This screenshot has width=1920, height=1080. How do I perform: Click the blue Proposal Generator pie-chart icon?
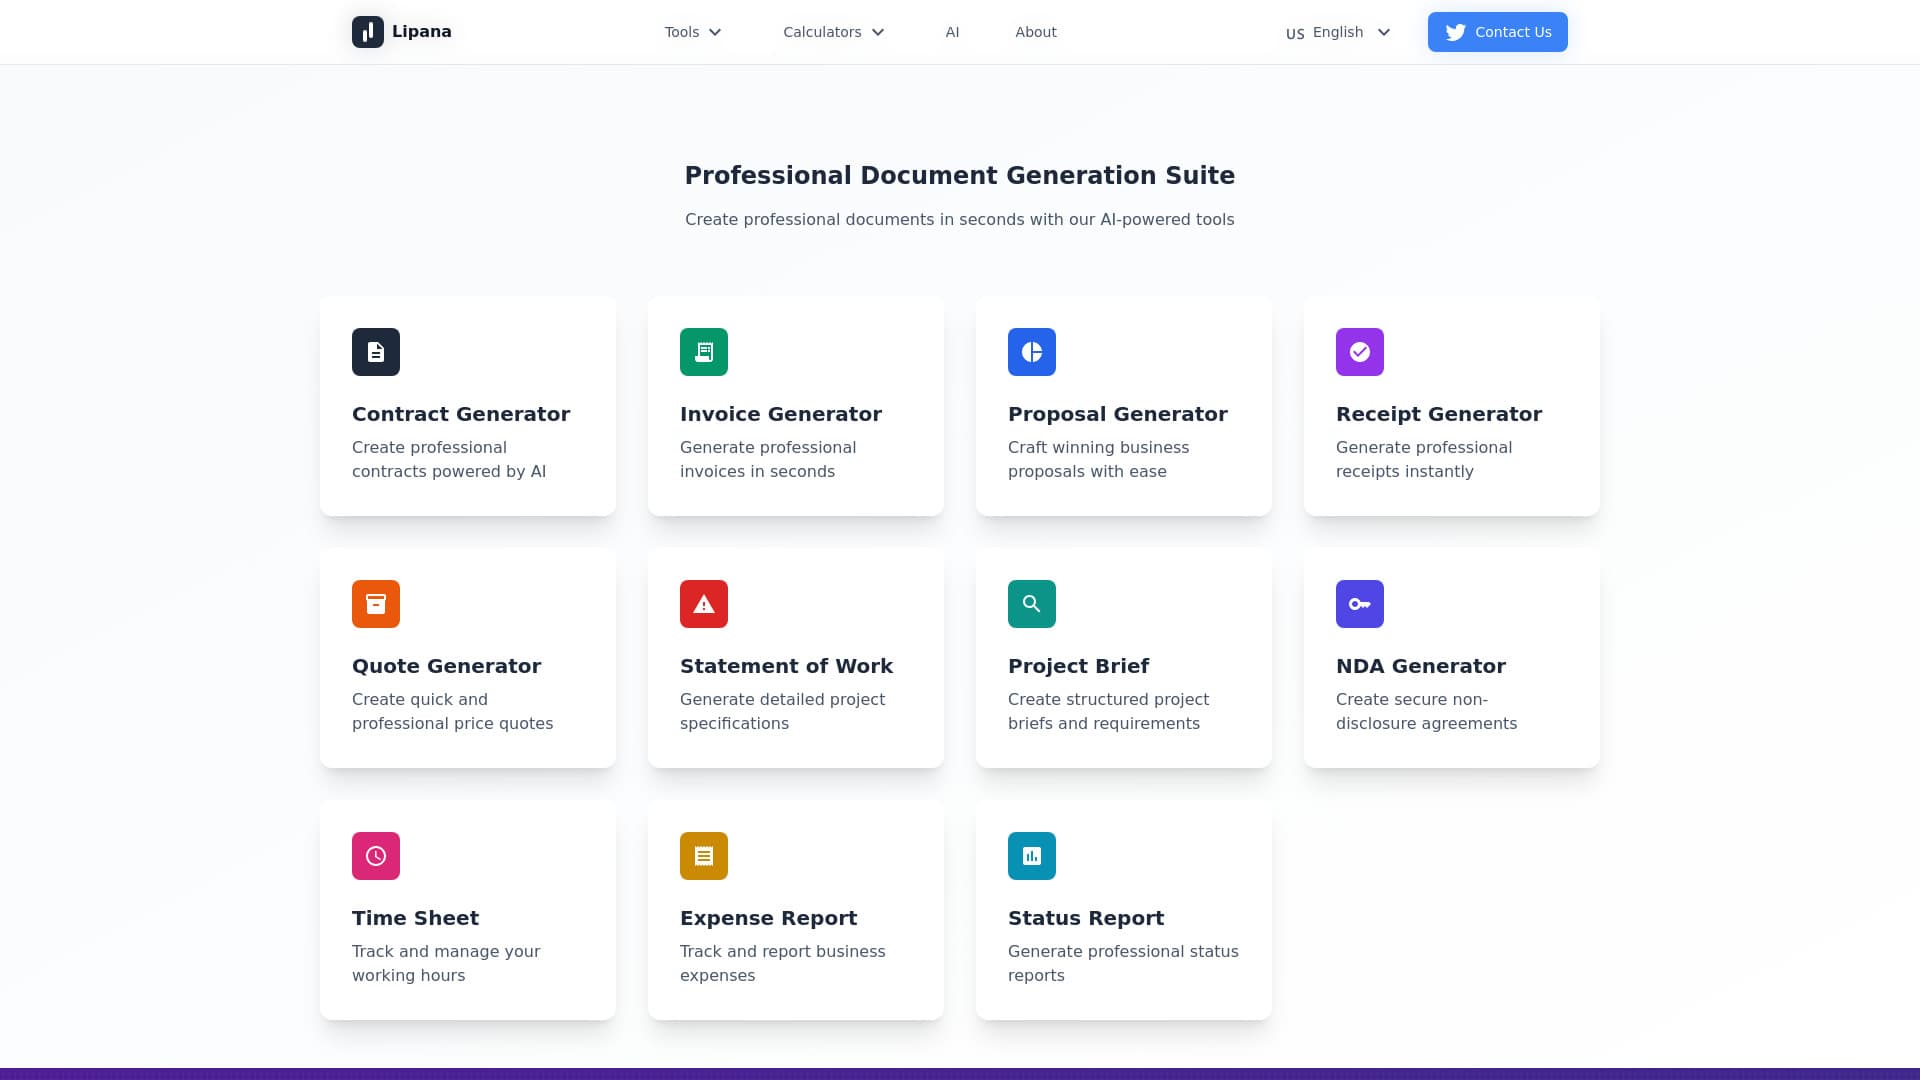tap(1032, 352)
